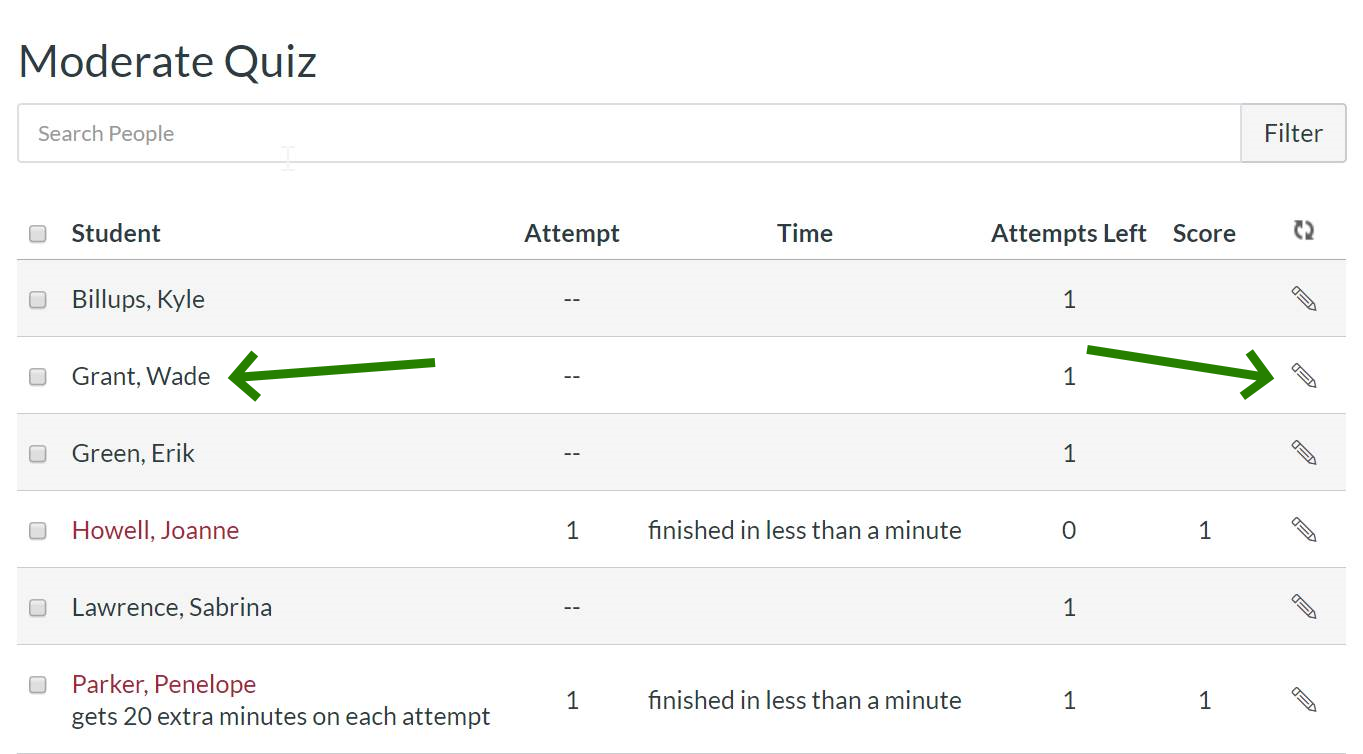Open pencil editor for Erik Green
The height and width of the screenshot is (754, 1363).
tap(1303, 453)
